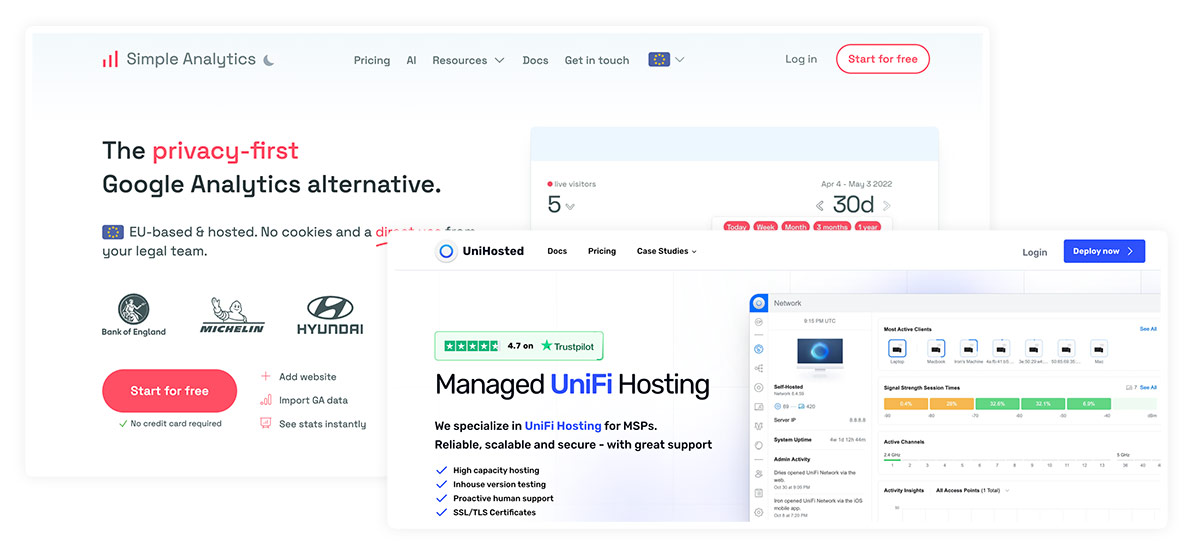Image resolution: width=1200 pixels, height=551 pixels.
Task: Click the Bank of England logo
Action: pos(134,315)
